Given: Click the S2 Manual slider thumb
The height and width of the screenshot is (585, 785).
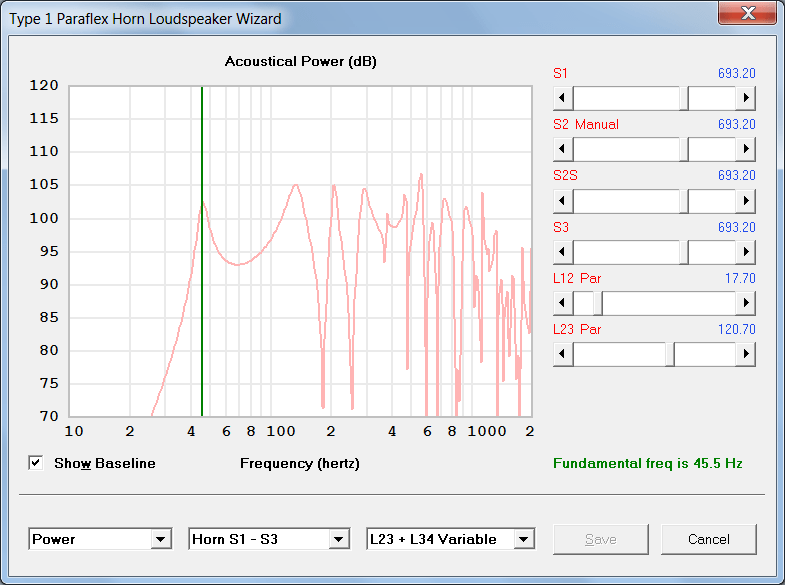Looking at the screenshot, I should (684, 149).
